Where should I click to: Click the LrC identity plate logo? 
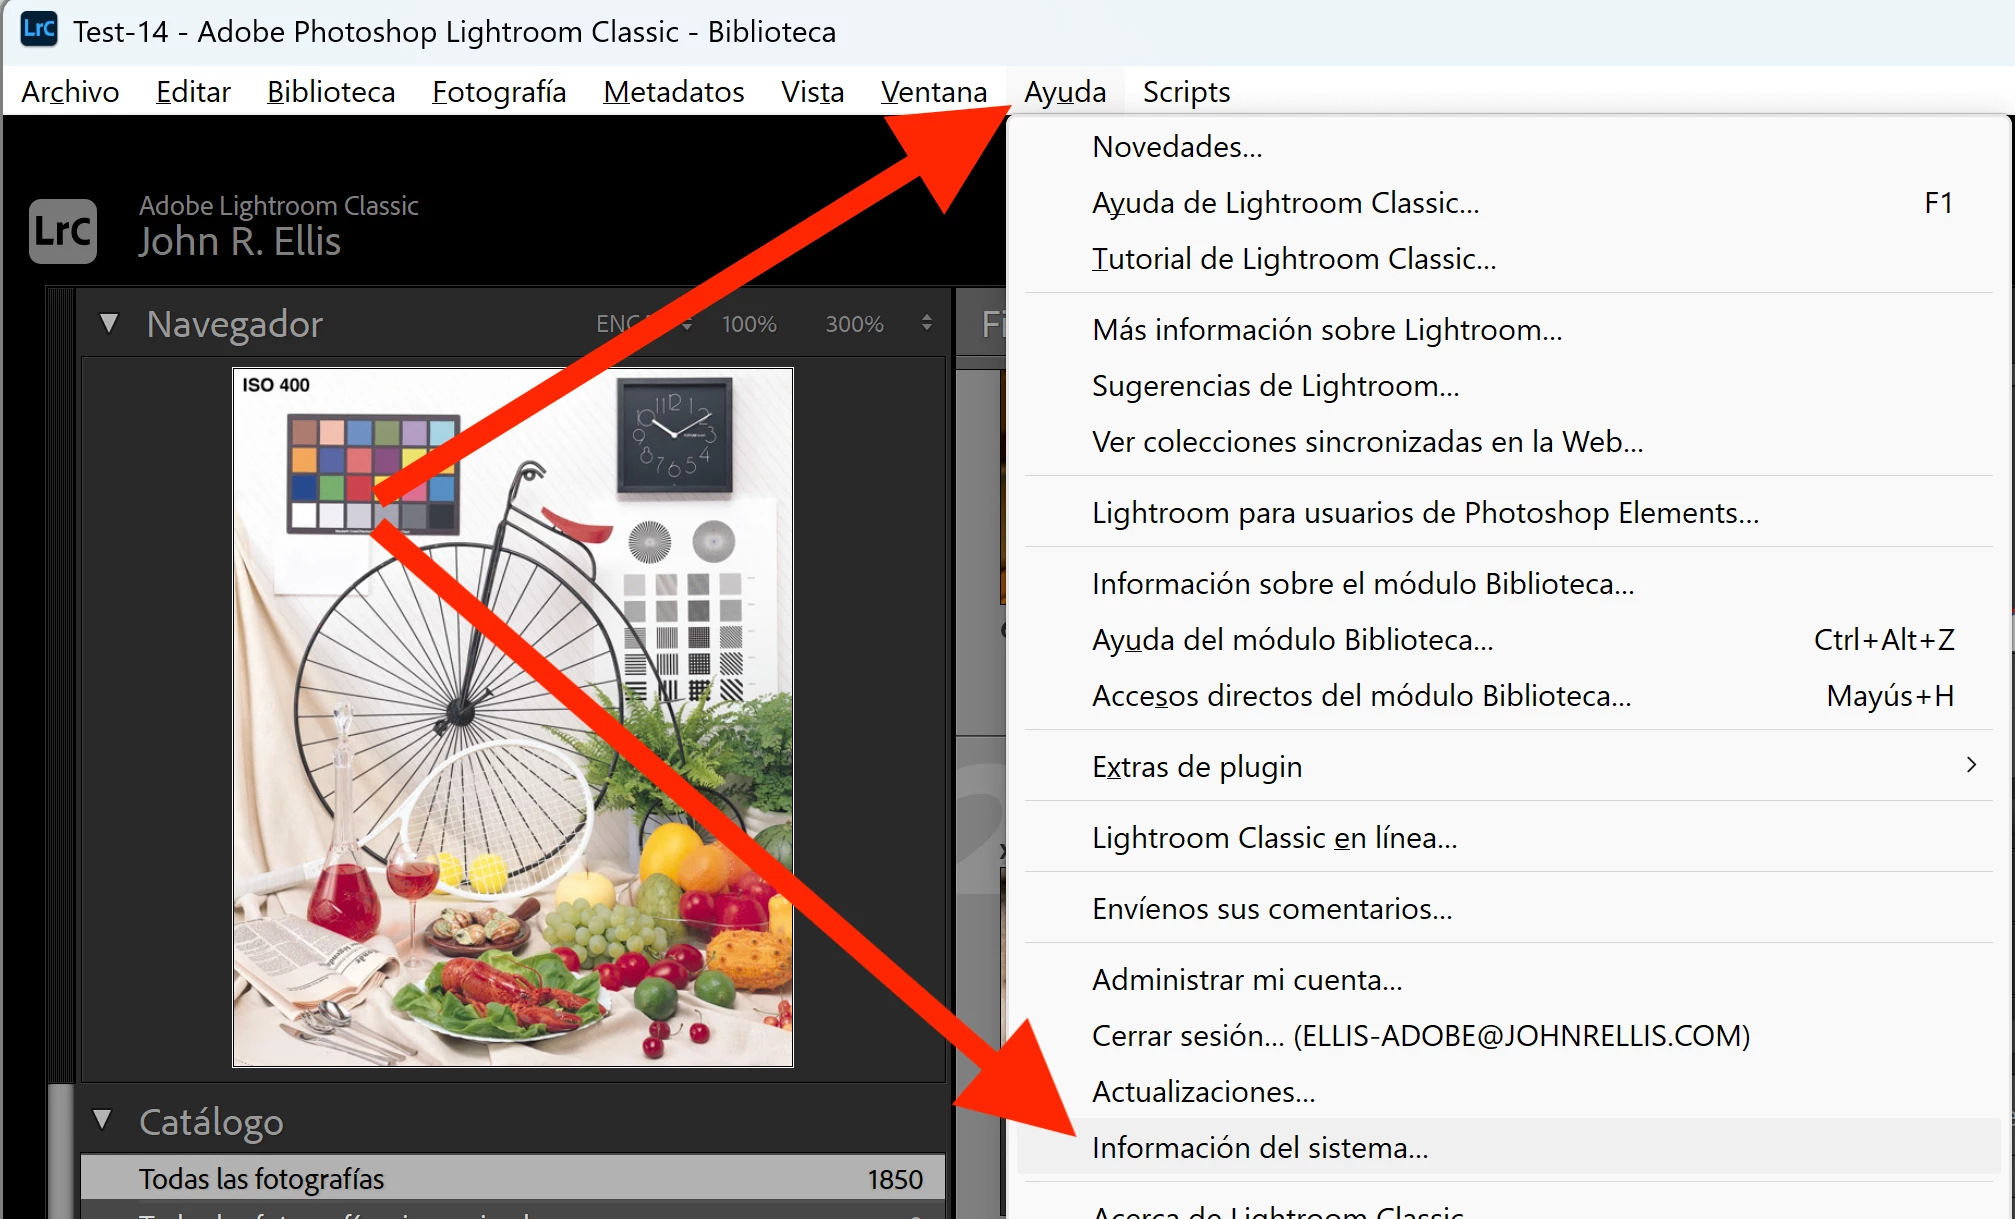coord(63,231)
